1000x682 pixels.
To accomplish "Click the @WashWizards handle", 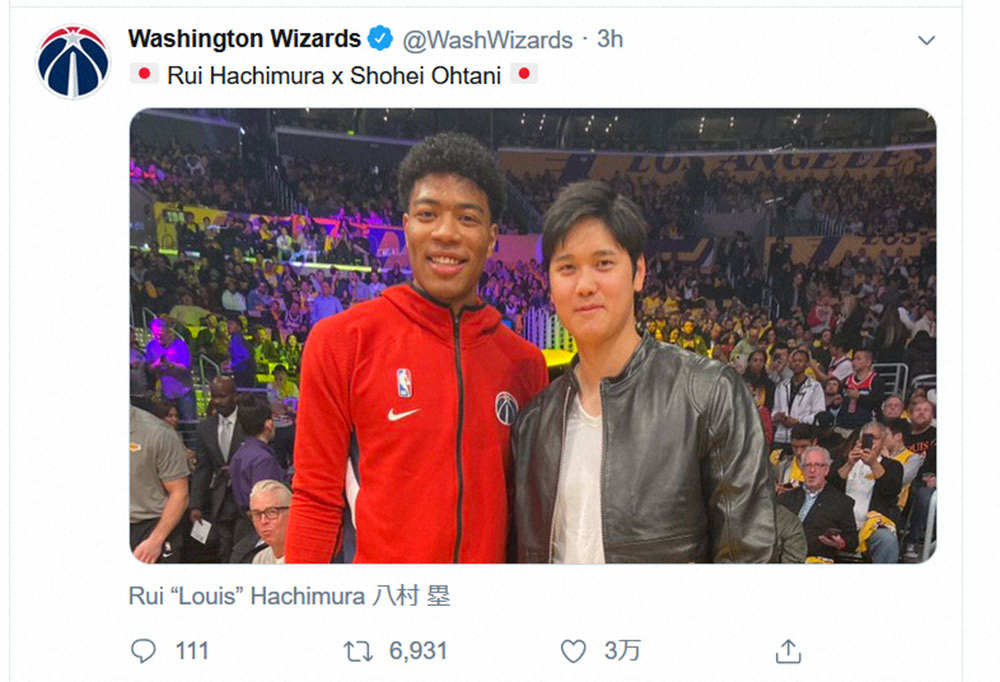I will (x=487, y=40).
